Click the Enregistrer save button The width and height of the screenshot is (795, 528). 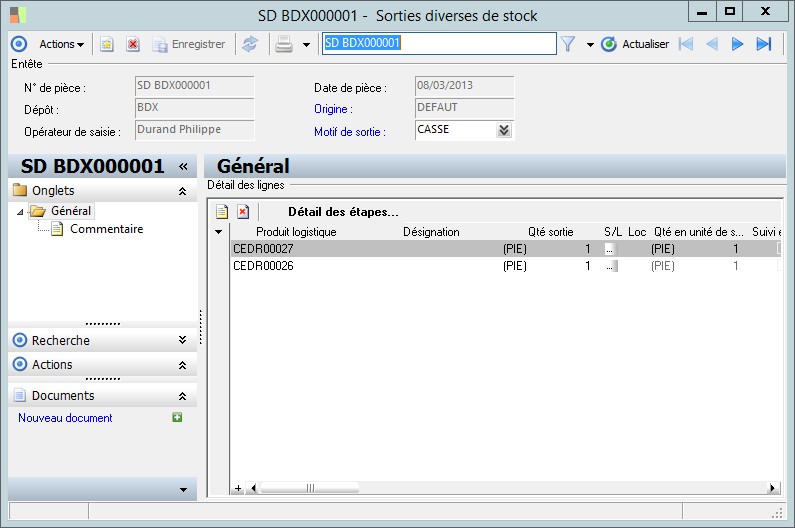189,45
